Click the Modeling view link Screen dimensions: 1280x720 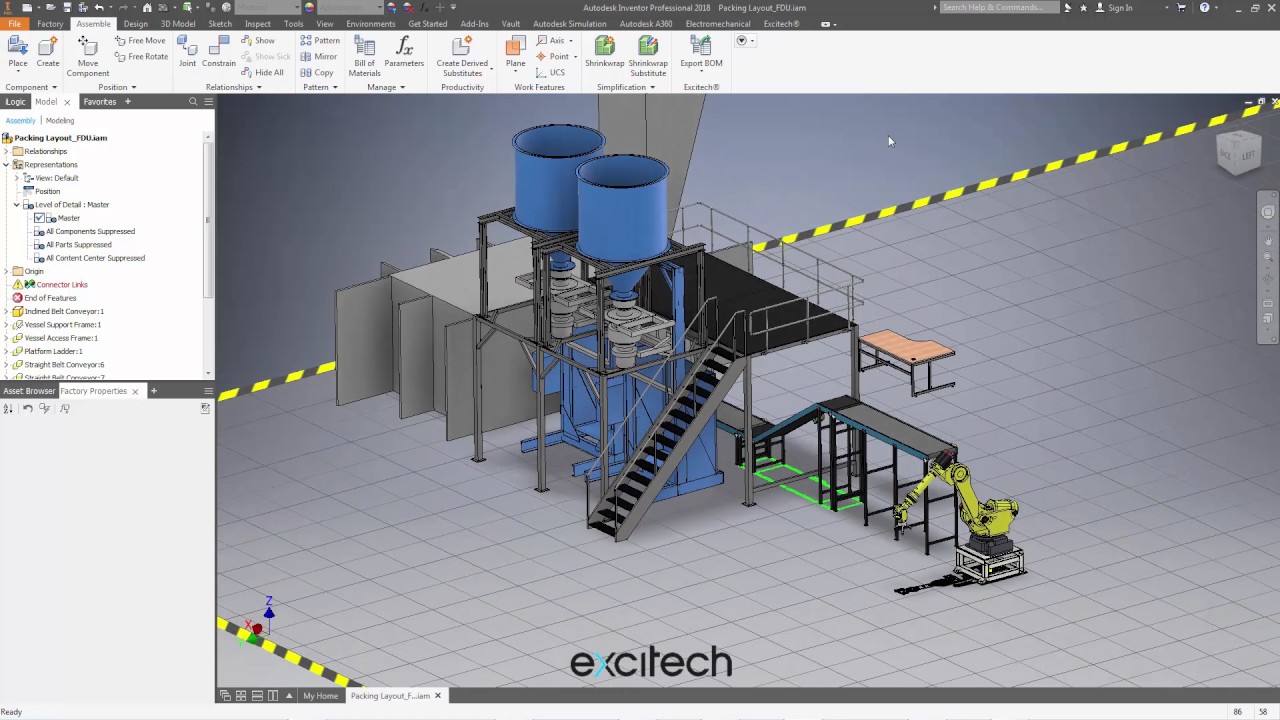(60, 121)
